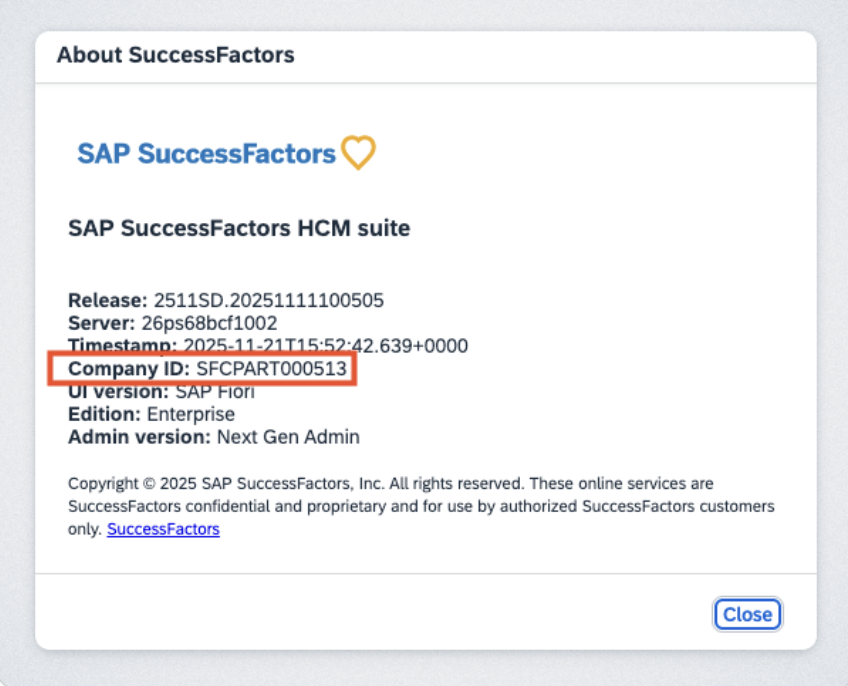The height and width of the screenshot is (686, 848).
Task: Click the Release label
Action: (107, 300)
